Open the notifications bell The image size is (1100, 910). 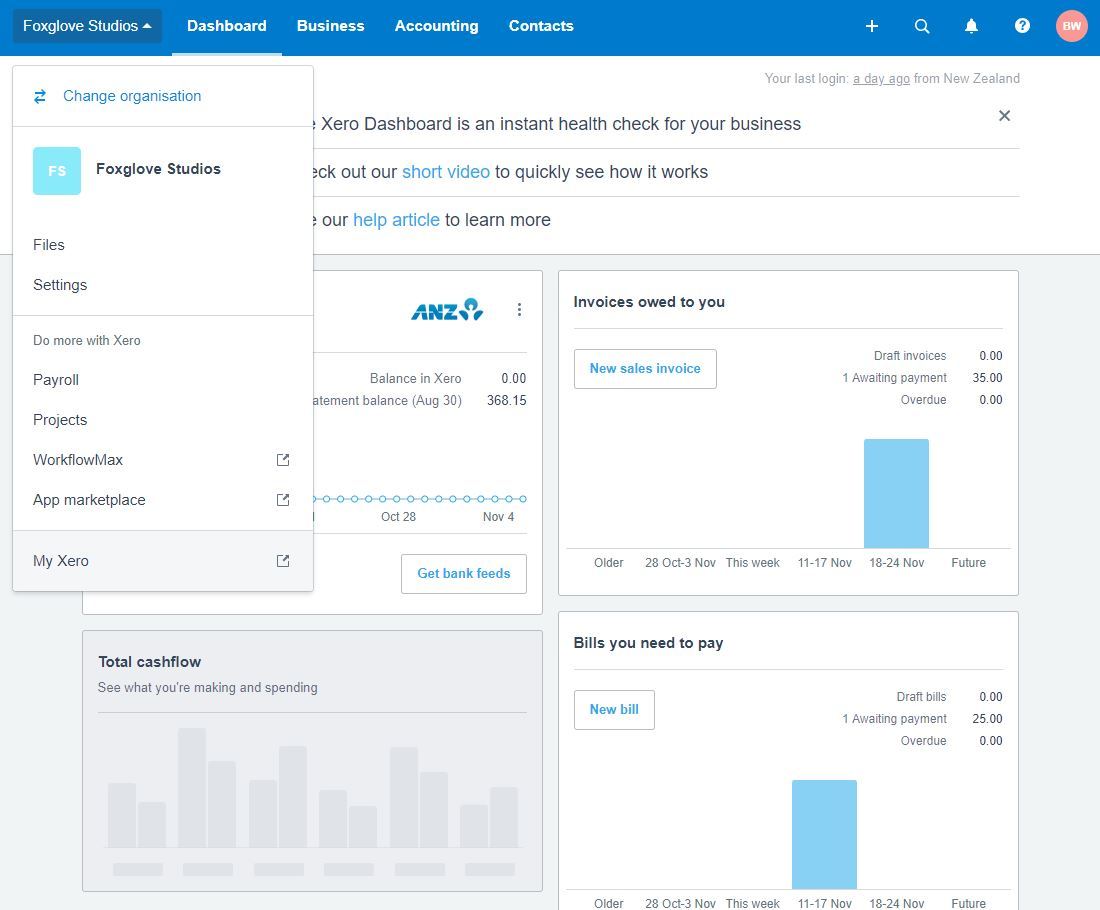tap(971, 26)
